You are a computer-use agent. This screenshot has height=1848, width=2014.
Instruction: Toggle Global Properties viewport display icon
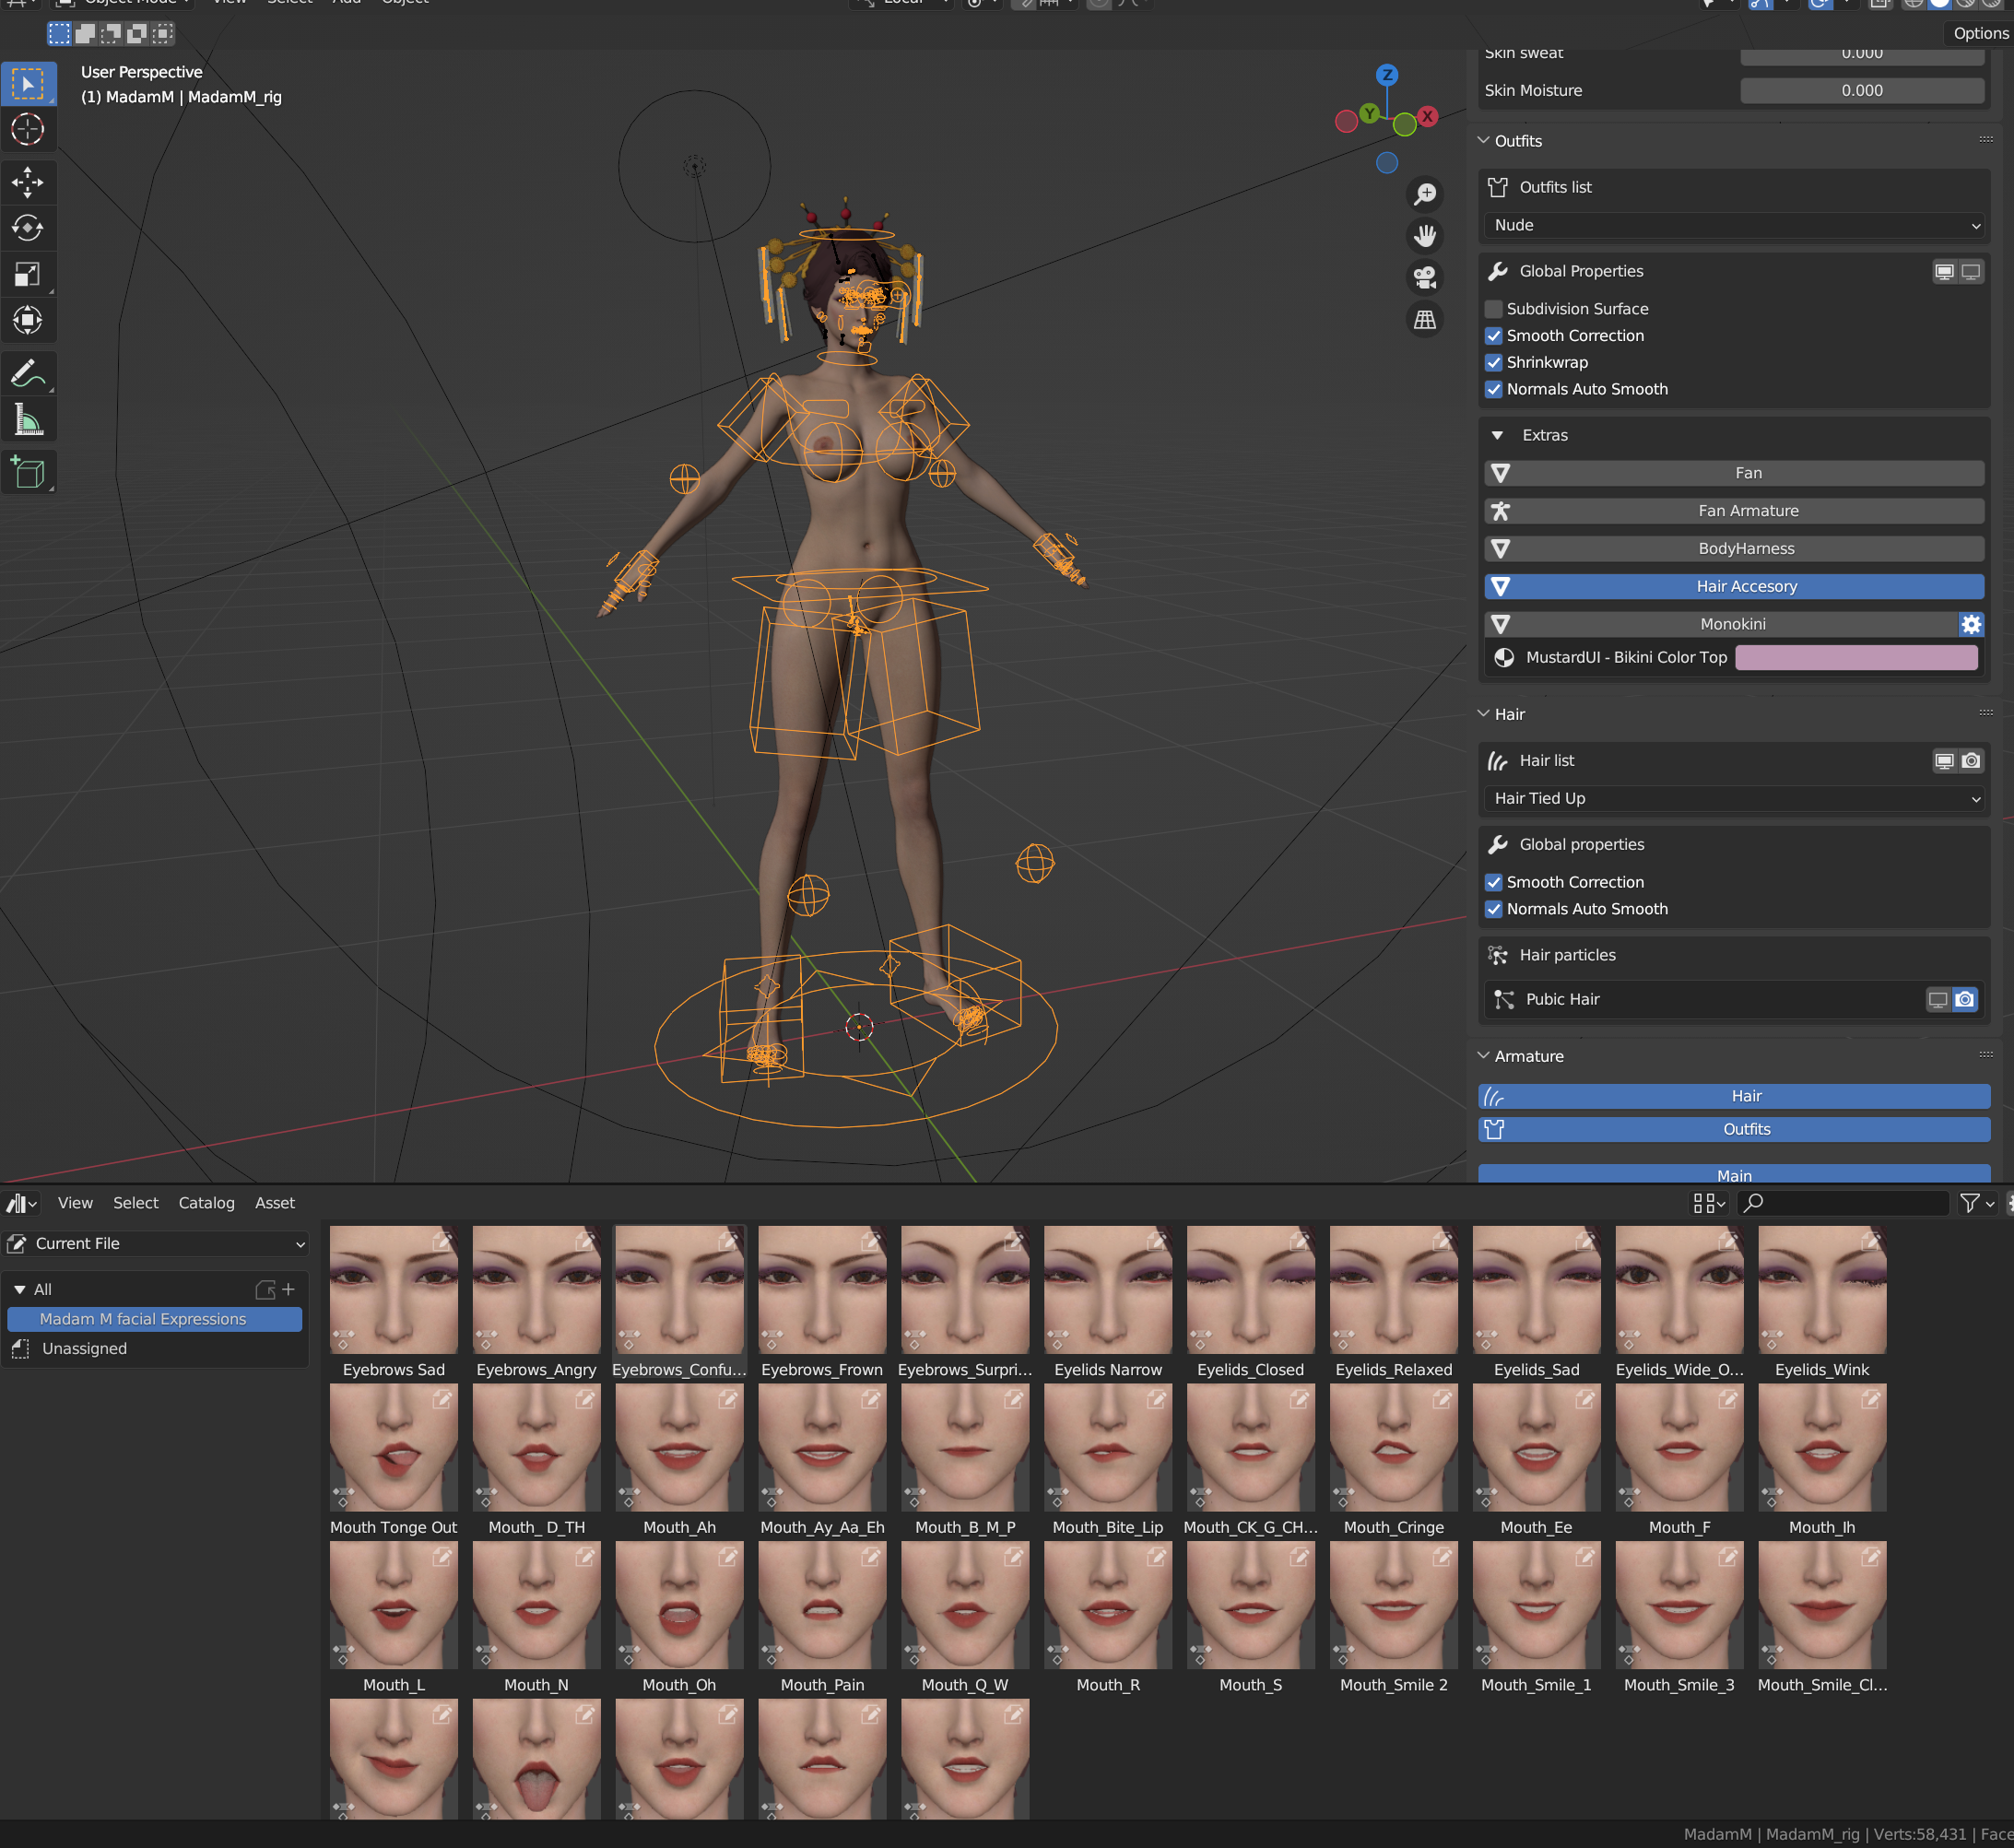(x=1944, y=271)
